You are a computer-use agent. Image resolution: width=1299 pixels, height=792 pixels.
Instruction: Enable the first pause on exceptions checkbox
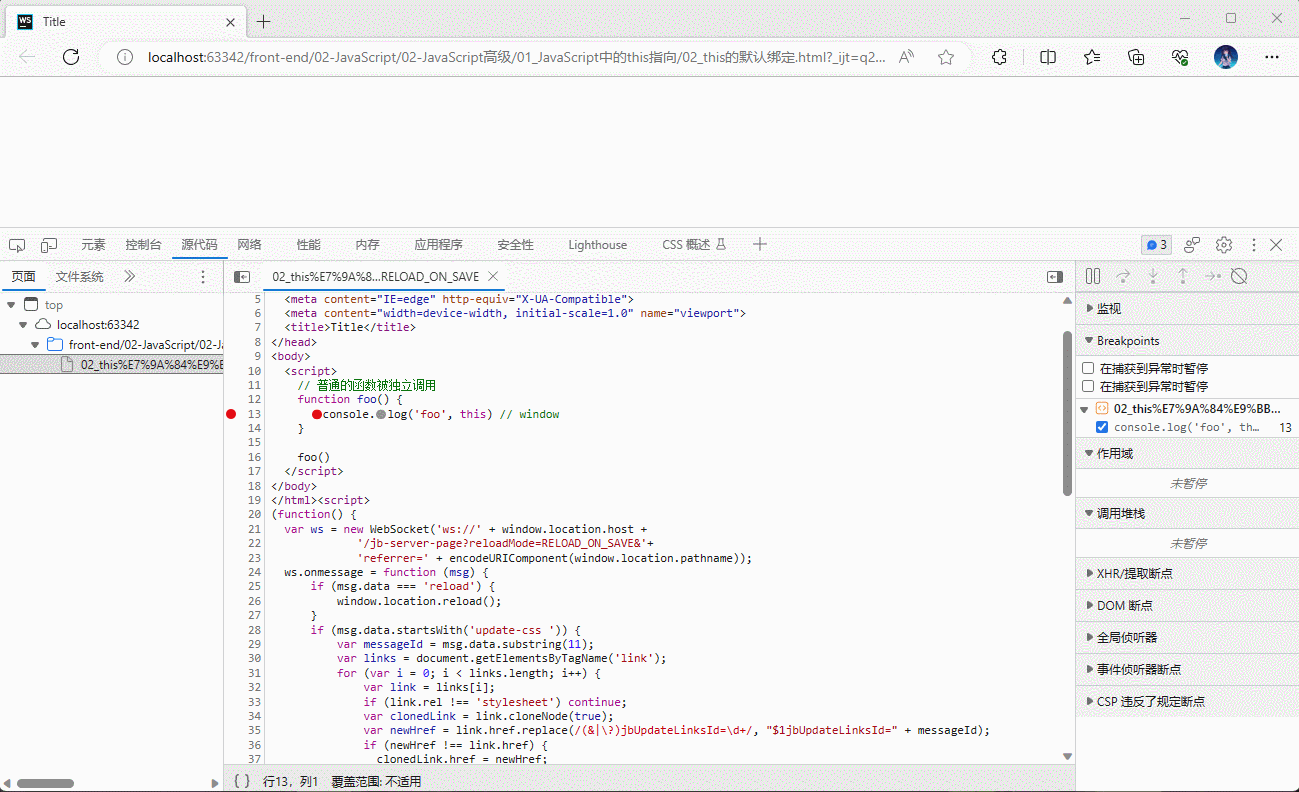[1088, 368]
